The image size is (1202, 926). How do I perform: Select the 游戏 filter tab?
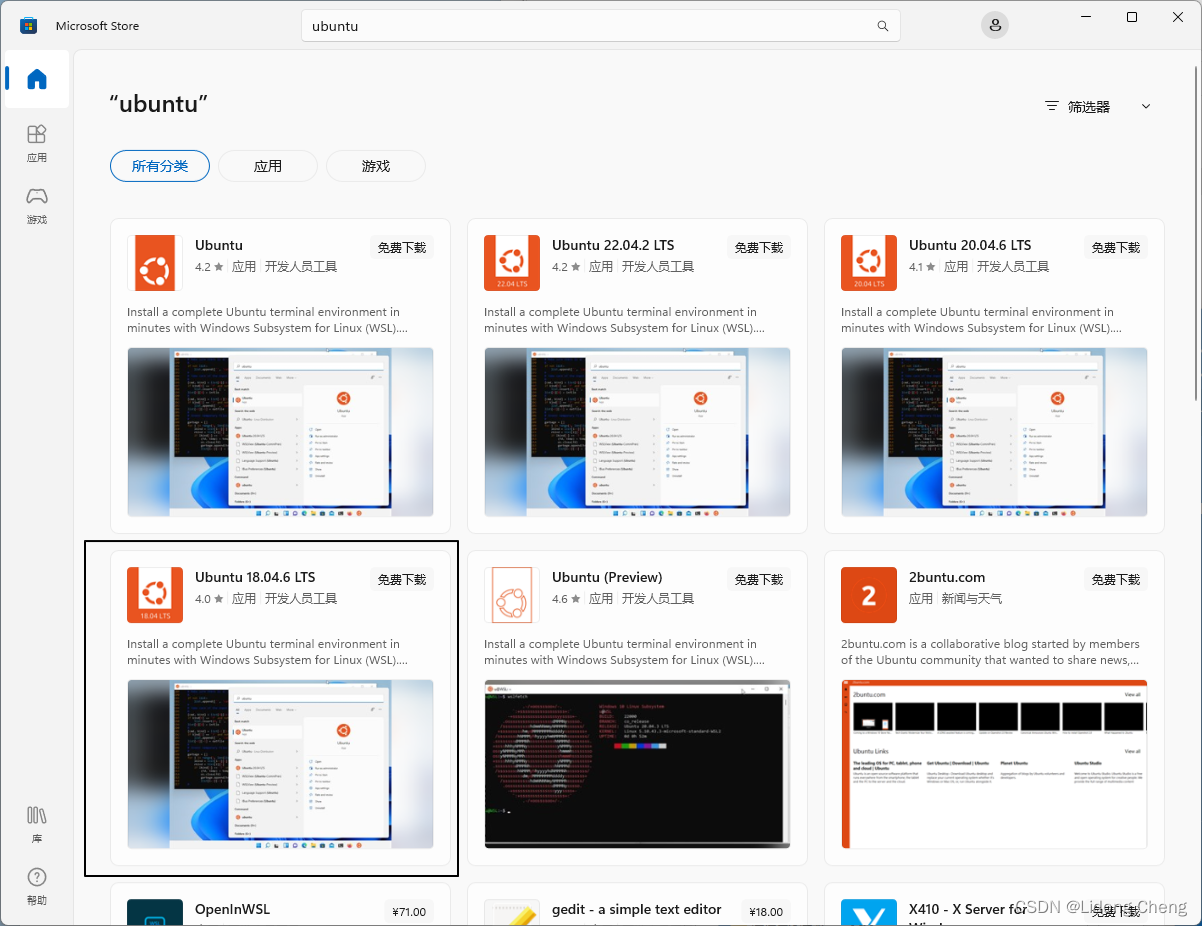point(376,166)
